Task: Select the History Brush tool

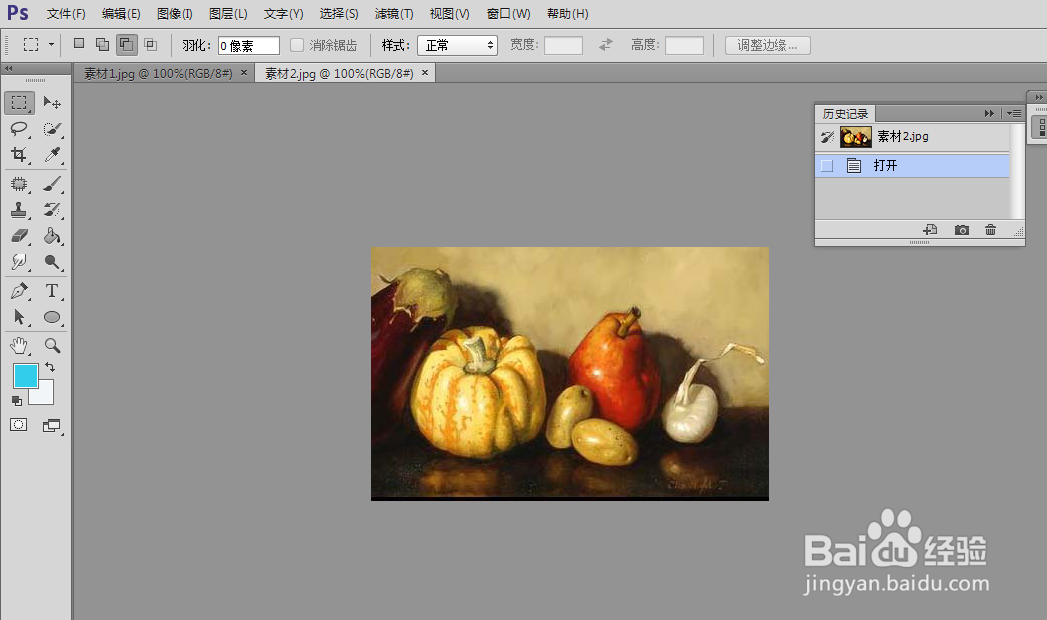Action: [52, 210]
